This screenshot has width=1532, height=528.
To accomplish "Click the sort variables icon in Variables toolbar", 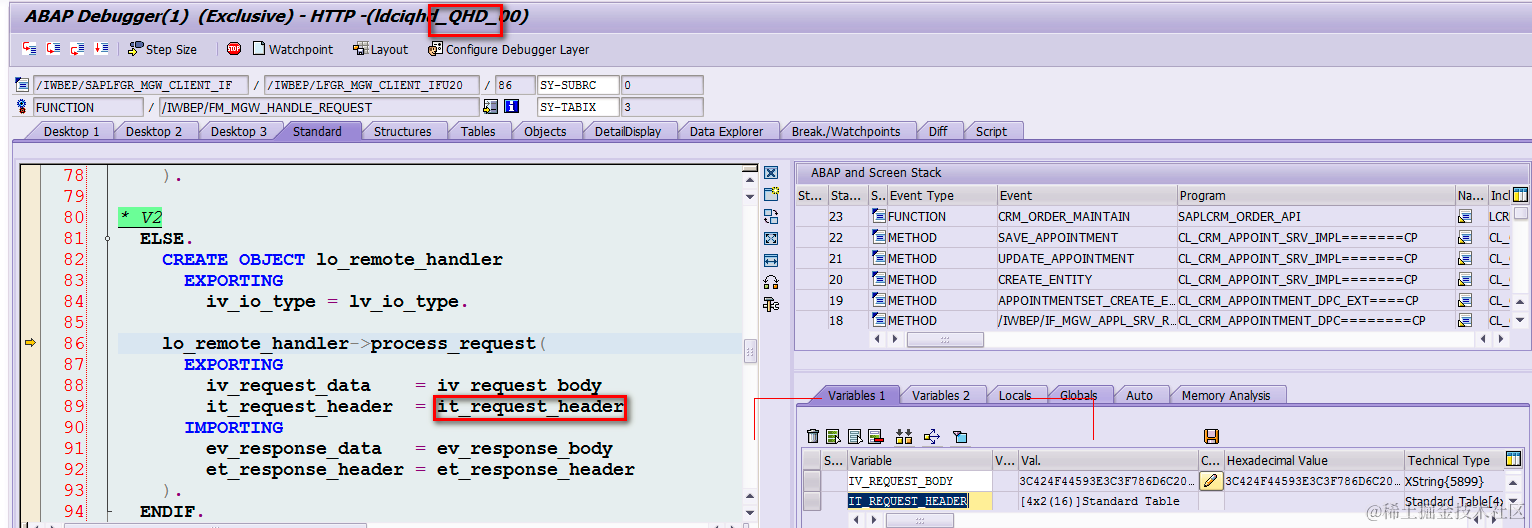I will (904, 436).
